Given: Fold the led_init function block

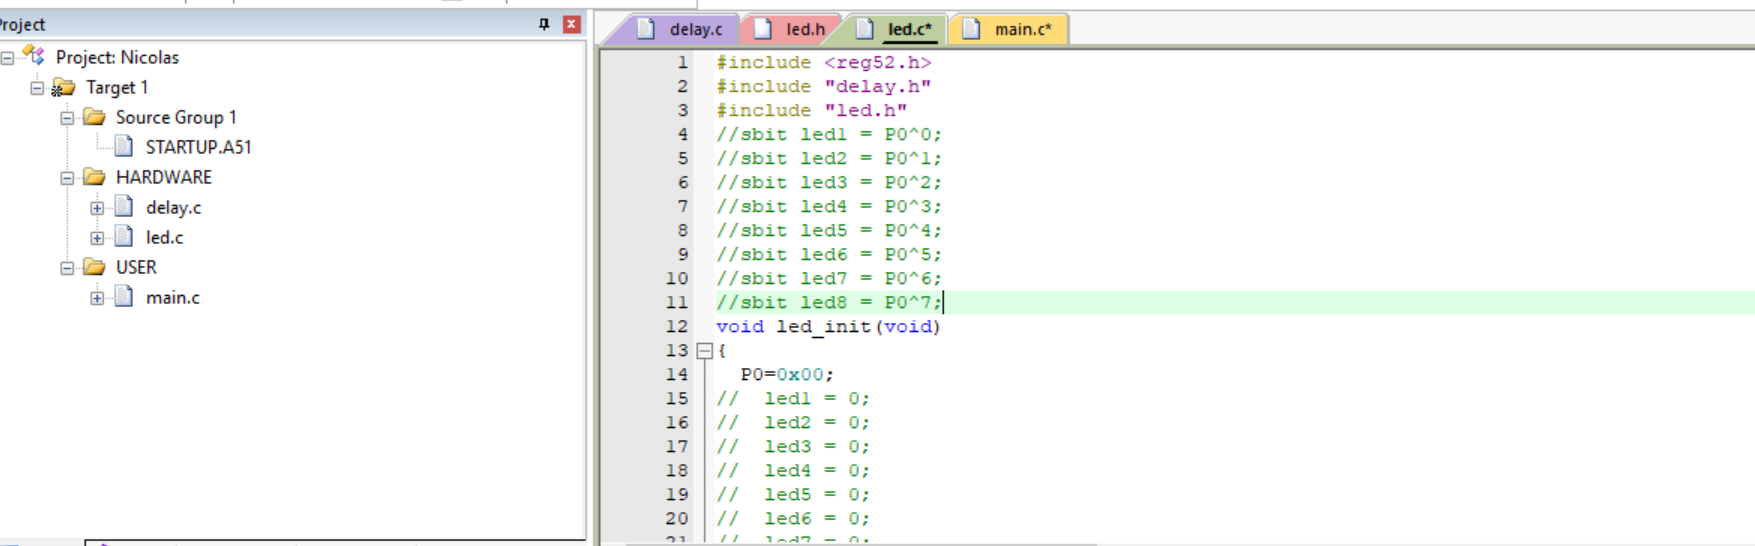Looking at the screenshot, I should pos(704,351).
